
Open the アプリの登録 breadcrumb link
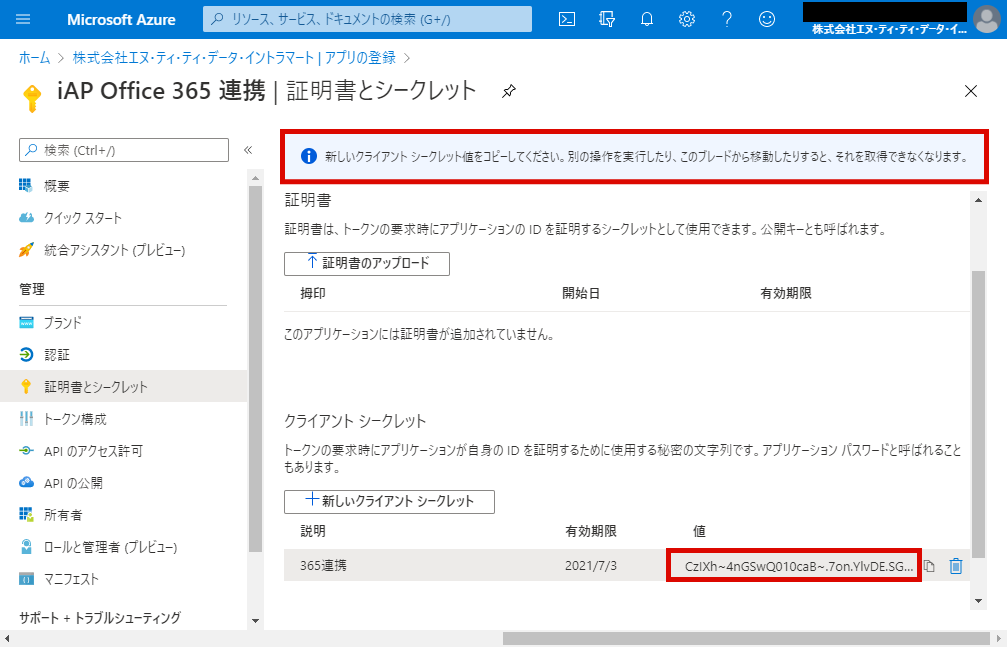pos(360,58)
